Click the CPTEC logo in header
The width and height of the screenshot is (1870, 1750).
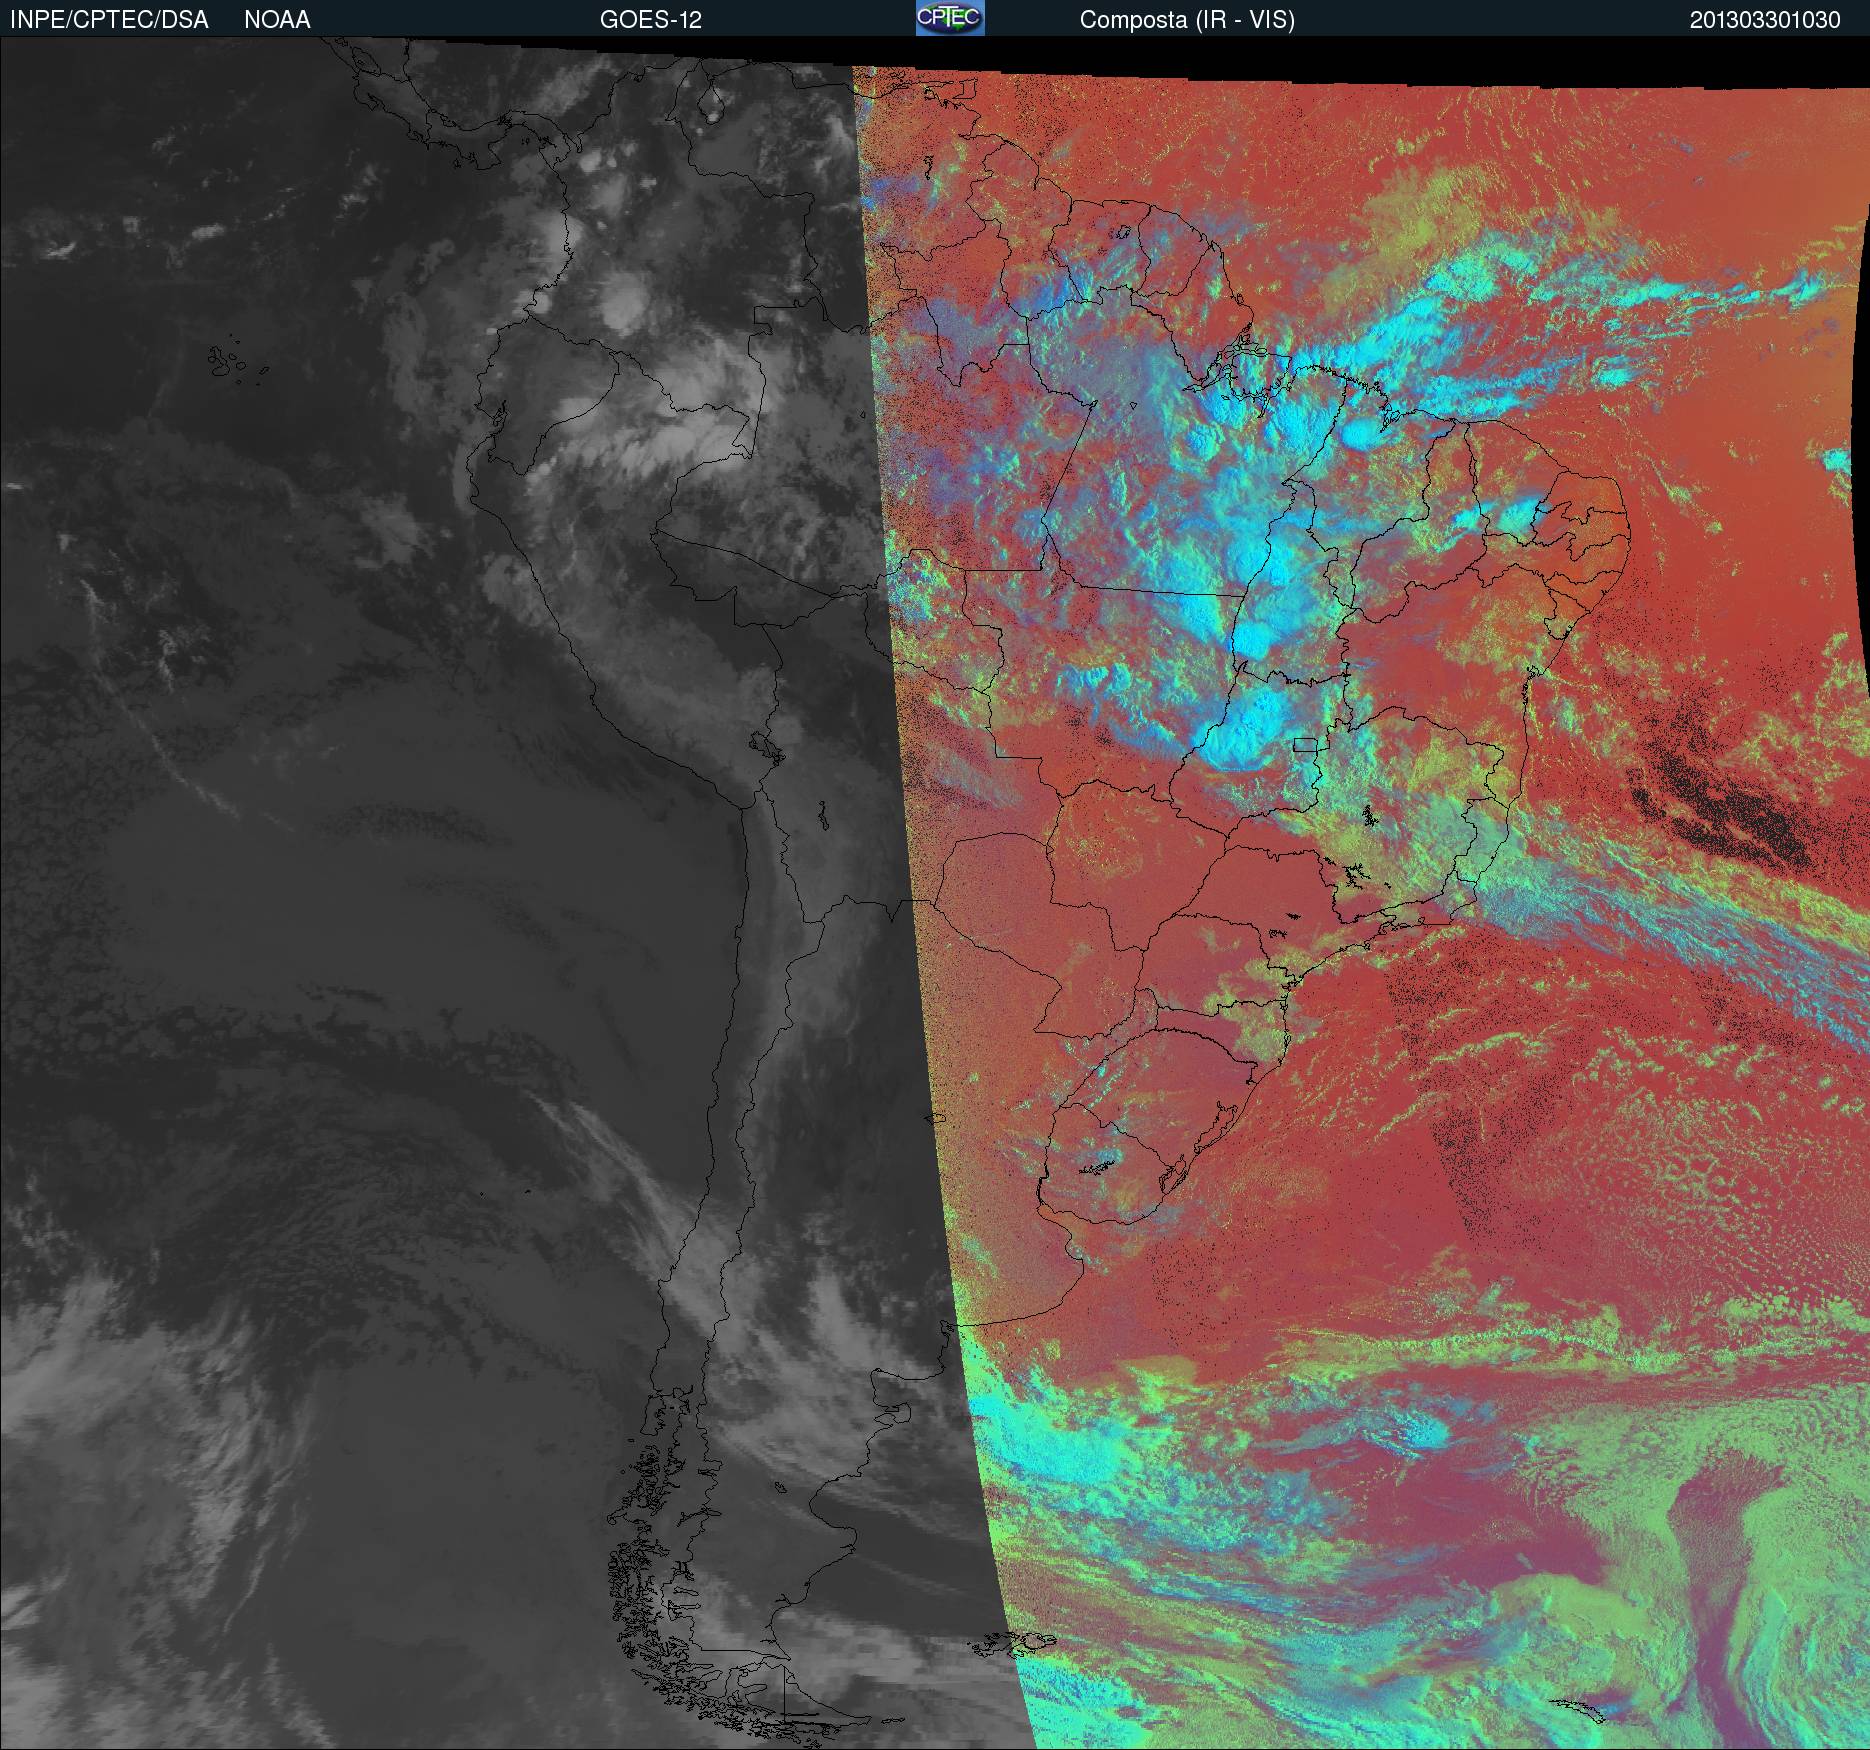[950, 18]
